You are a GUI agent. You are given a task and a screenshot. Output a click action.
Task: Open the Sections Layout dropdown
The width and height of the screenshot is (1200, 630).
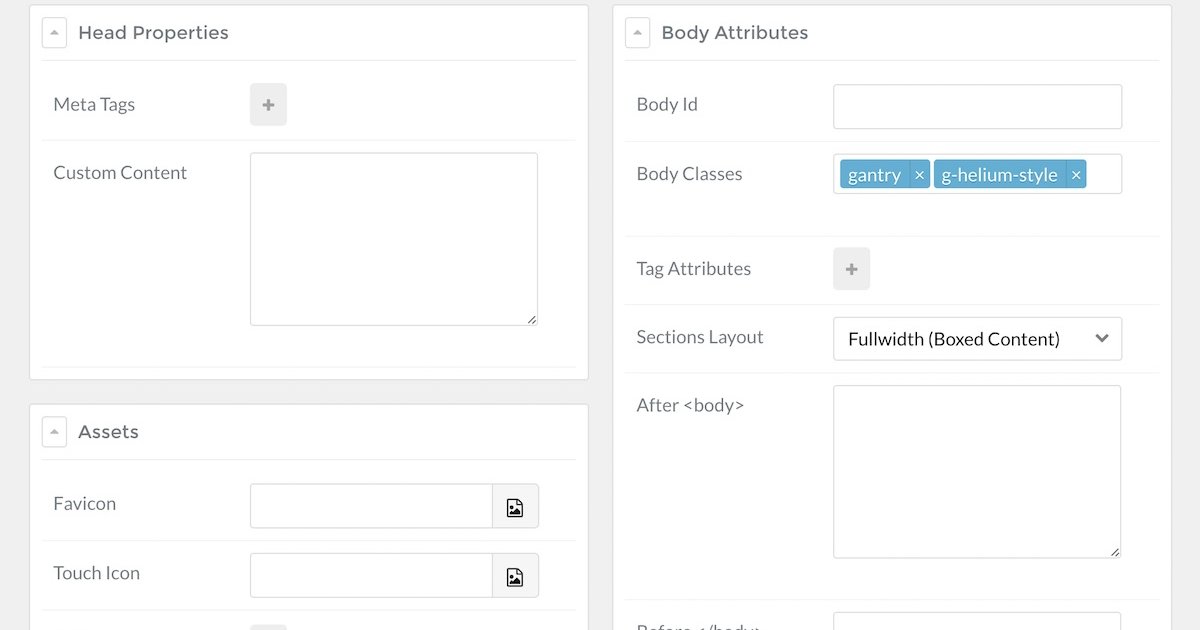pyautogui.click(x=977, y=339)
